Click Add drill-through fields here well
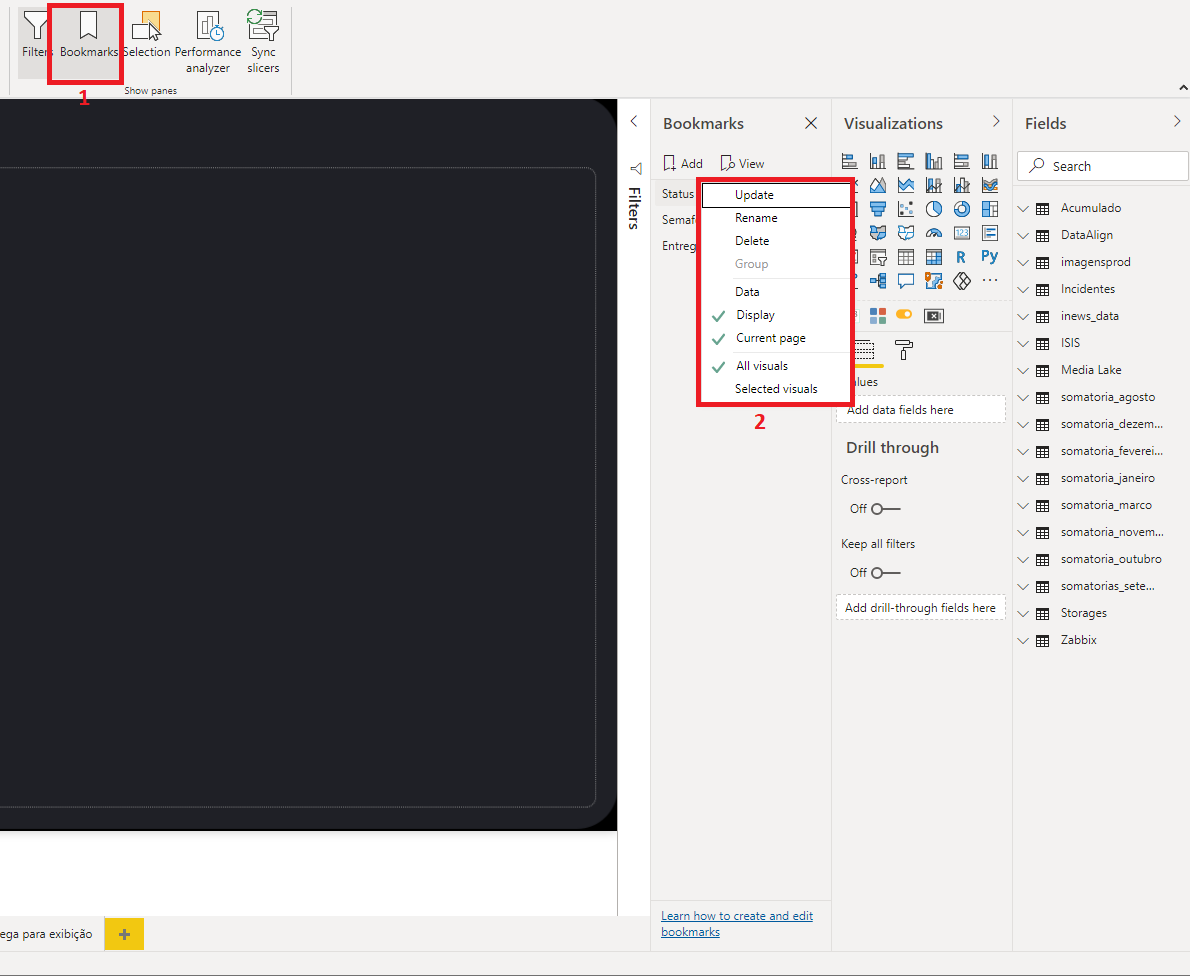The width and height of the screenshot is (1190, 976). pyautogui.click(x=921, y=608)
